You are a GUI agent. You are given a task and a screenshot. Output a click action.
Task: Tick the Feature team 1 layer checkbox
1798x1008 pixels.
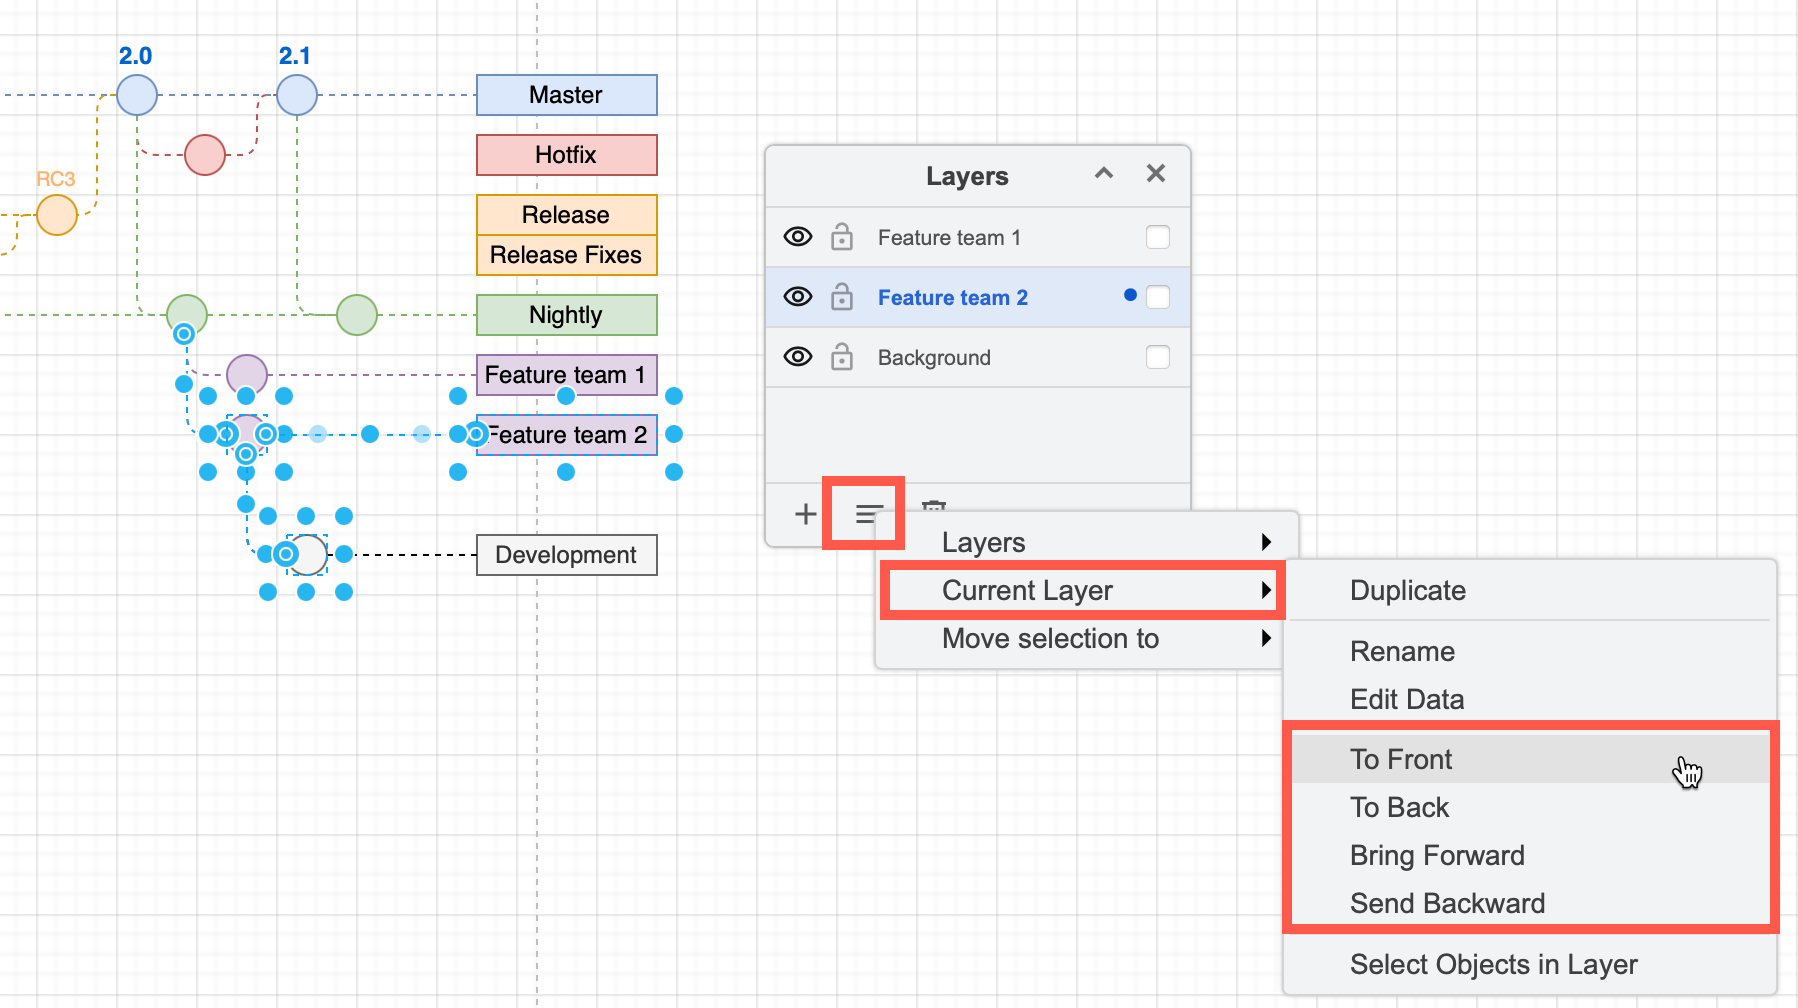coord(1157,237)
